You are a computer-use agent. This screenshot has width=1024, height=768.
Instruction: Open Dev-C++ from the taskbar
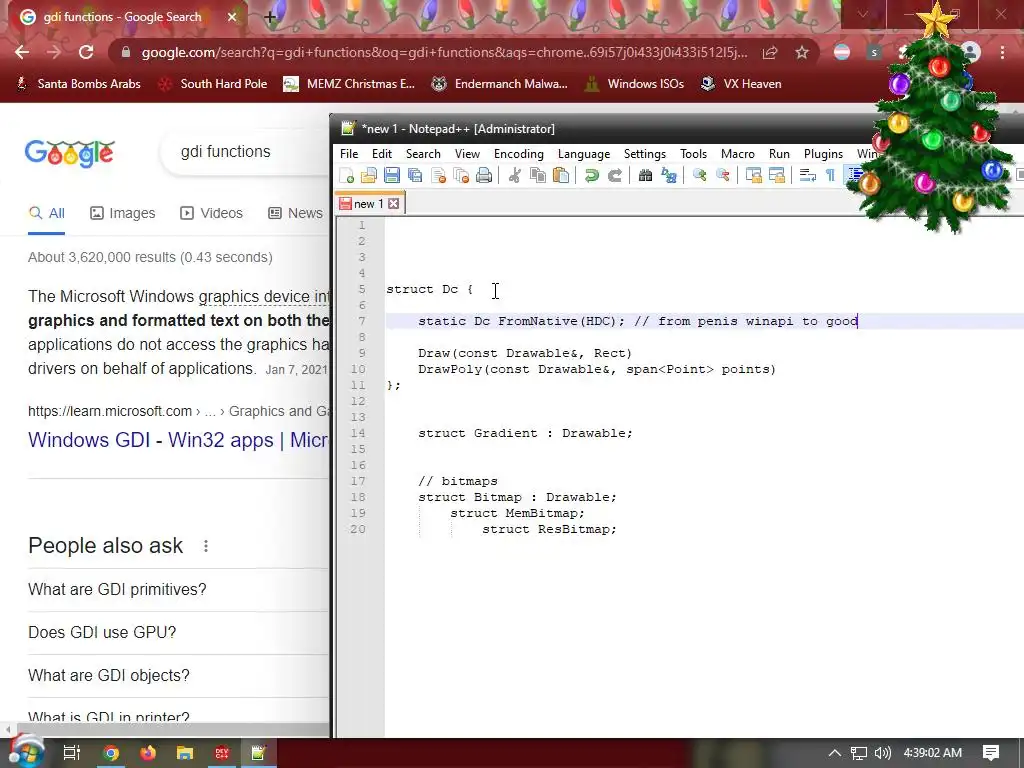pyautogui.click(x=221, y=753)
